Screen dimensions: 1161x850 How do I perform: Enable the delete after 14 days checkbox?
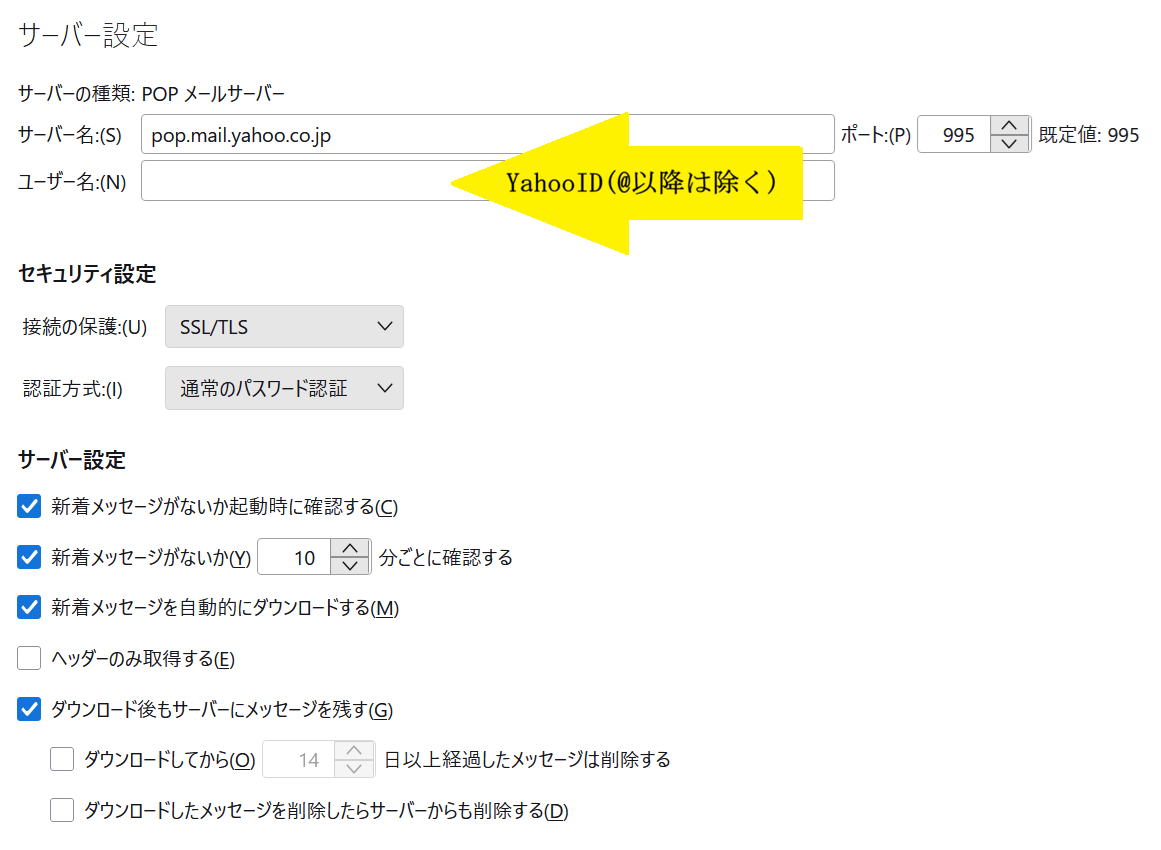(x=62, y=760)
